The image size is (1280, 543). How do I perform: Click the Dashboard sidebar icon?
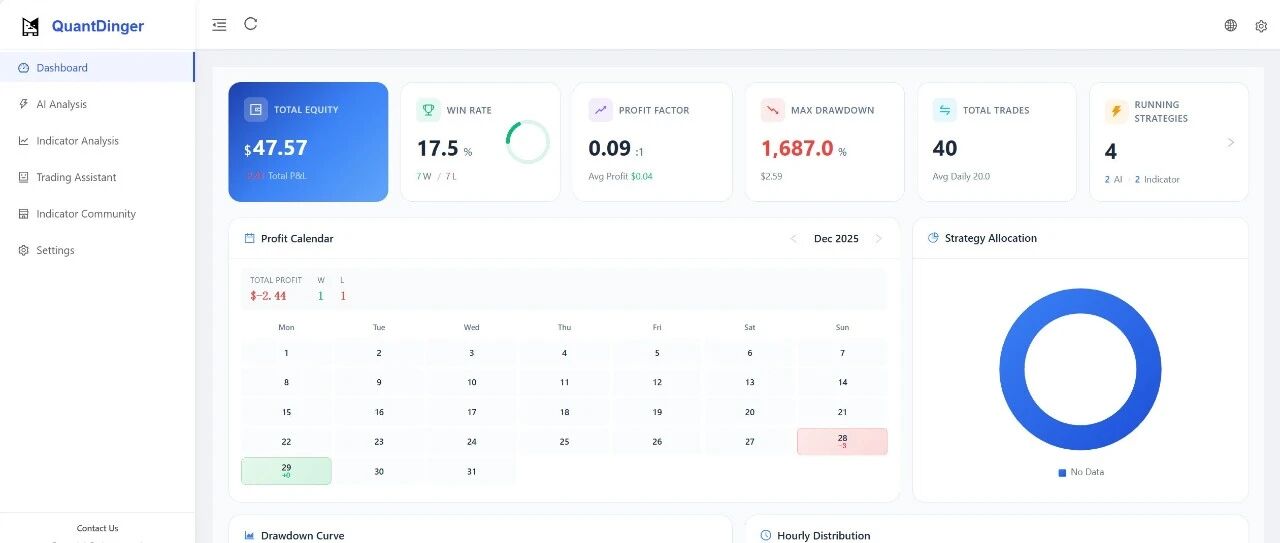[x=24, y=68]
